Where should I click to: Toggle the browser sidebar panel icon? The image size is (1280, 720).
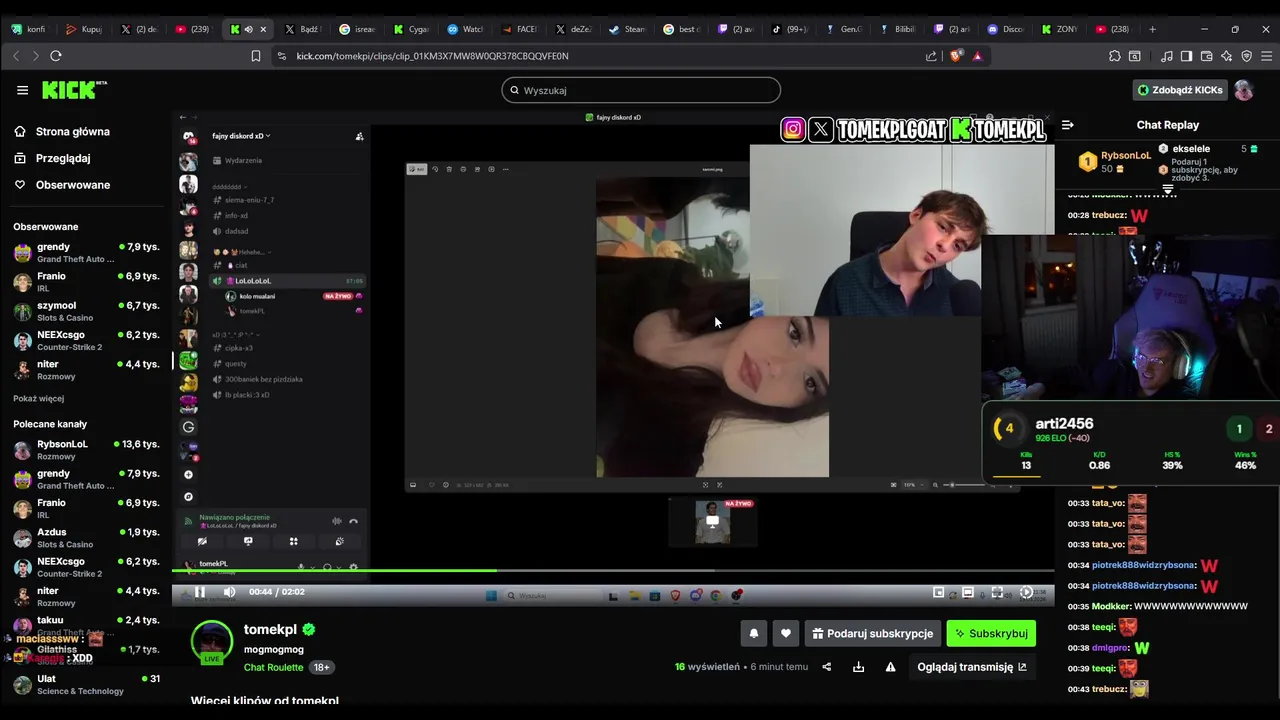1186,56
